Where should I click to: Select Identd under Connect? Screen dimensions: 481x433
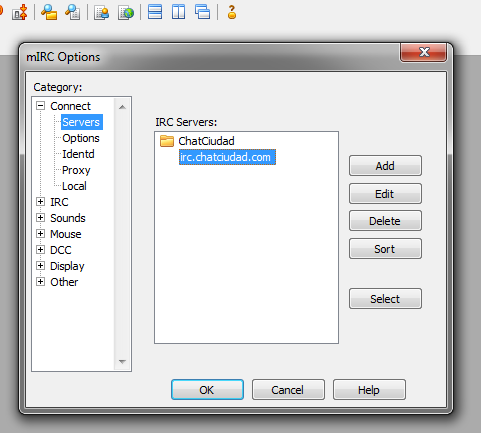coord(78,154)
